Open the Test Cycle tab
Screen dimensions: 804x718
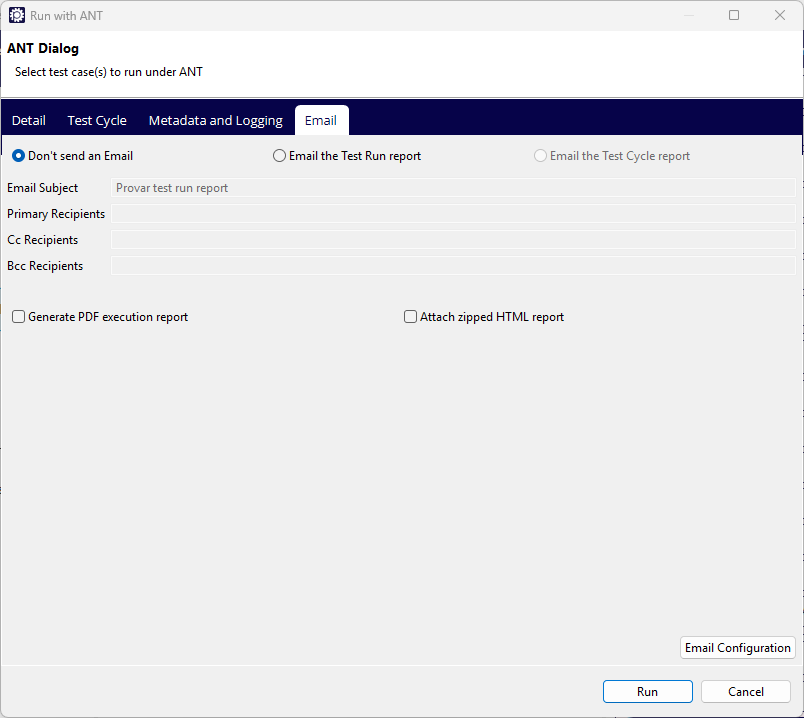click(97, 120)
